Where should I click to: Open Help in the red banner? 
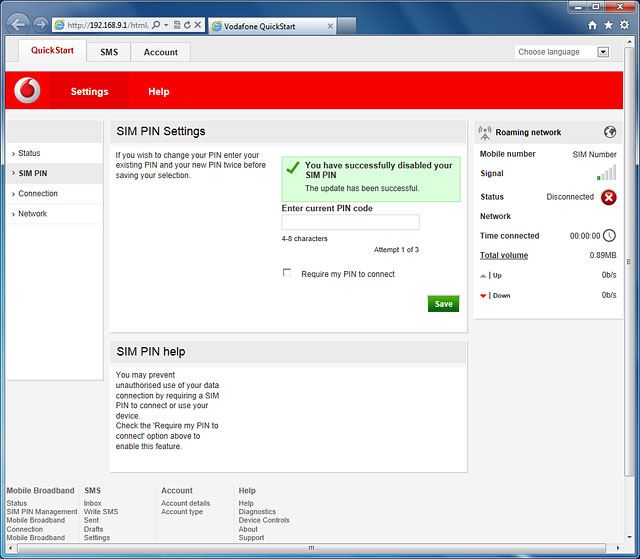159,91
